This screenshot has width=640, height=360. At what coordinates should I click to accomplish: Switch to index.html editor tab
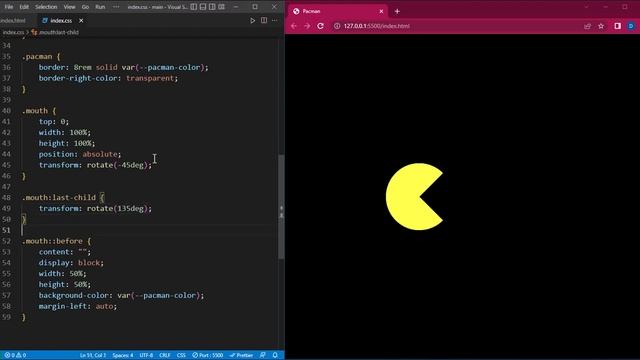coord(14,20)
